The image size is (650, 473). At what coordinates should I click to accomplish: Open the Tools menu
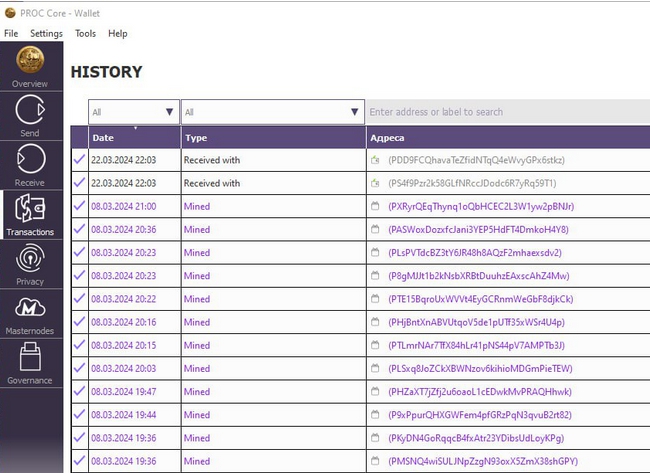(x=85, y=33)
